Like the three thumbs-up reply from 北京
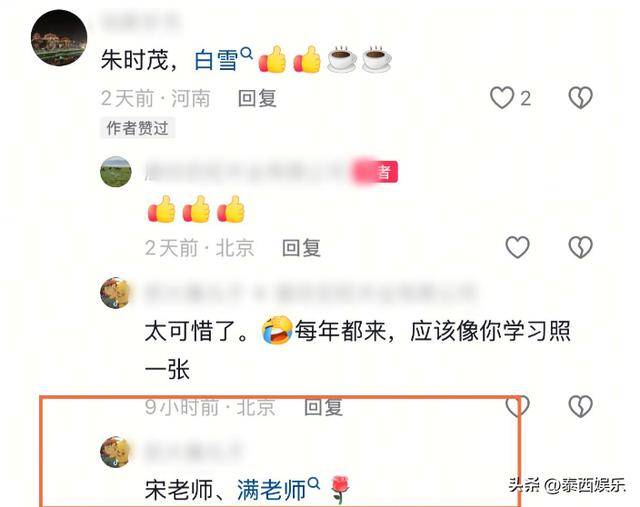The image size is (640, 507). (x=518, y=247)
